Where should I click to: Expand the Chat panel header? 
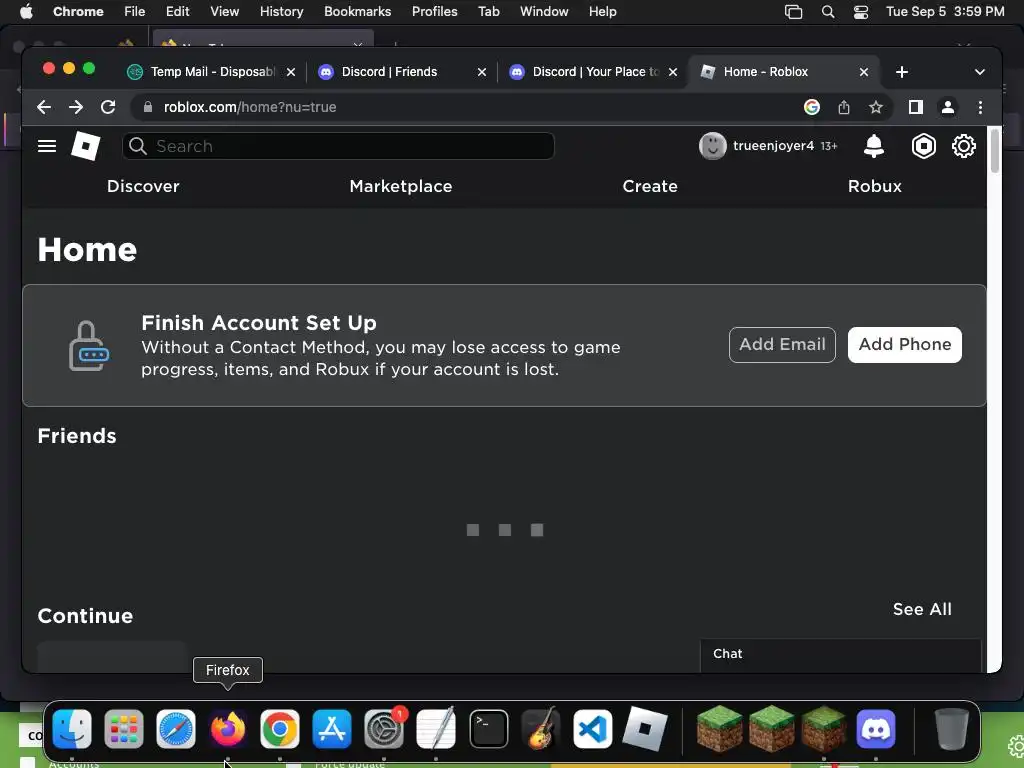[840, 654]
